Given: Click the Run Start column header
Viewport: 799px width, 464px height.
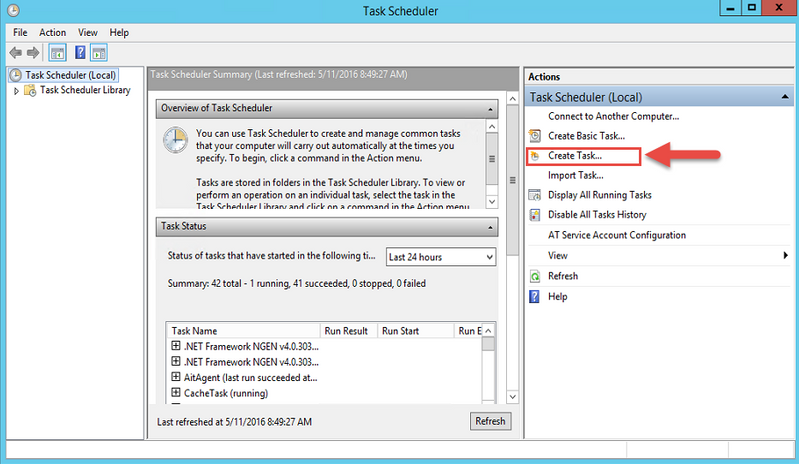Looking at the screenshot, I should (415, 331).
